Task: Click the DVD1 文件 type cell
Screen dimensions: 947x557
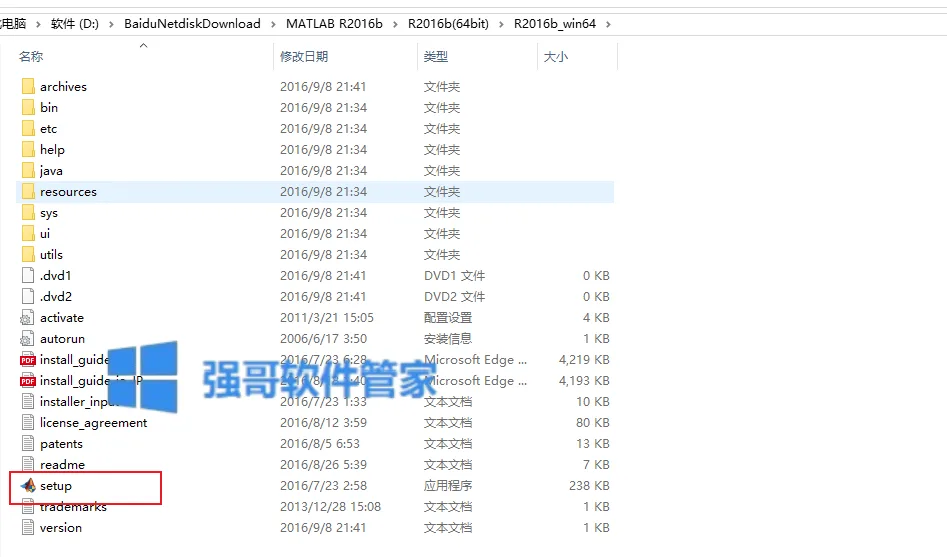Action: pyautogui.click(x=454, y=275)
